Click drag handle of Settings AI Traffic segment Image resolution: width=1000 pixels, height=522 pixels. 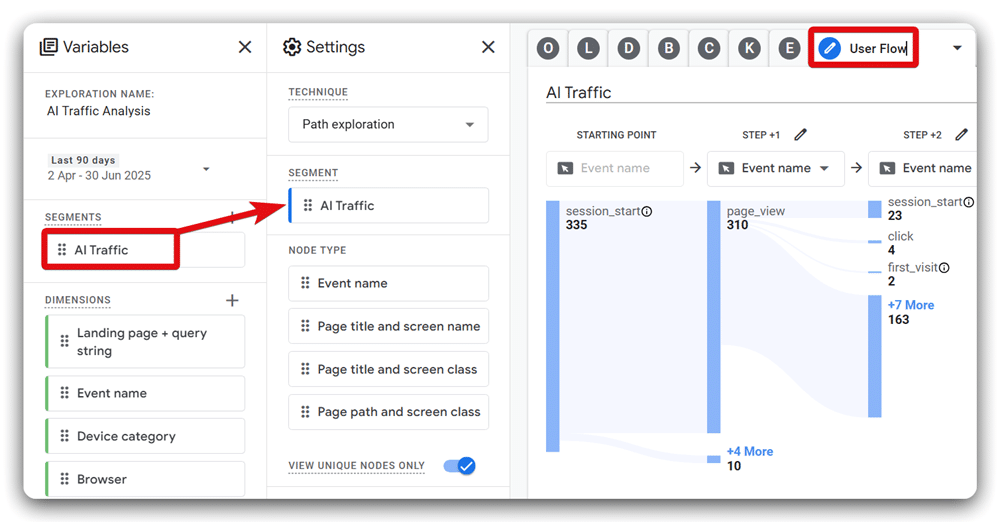click(x=308, y=205)
